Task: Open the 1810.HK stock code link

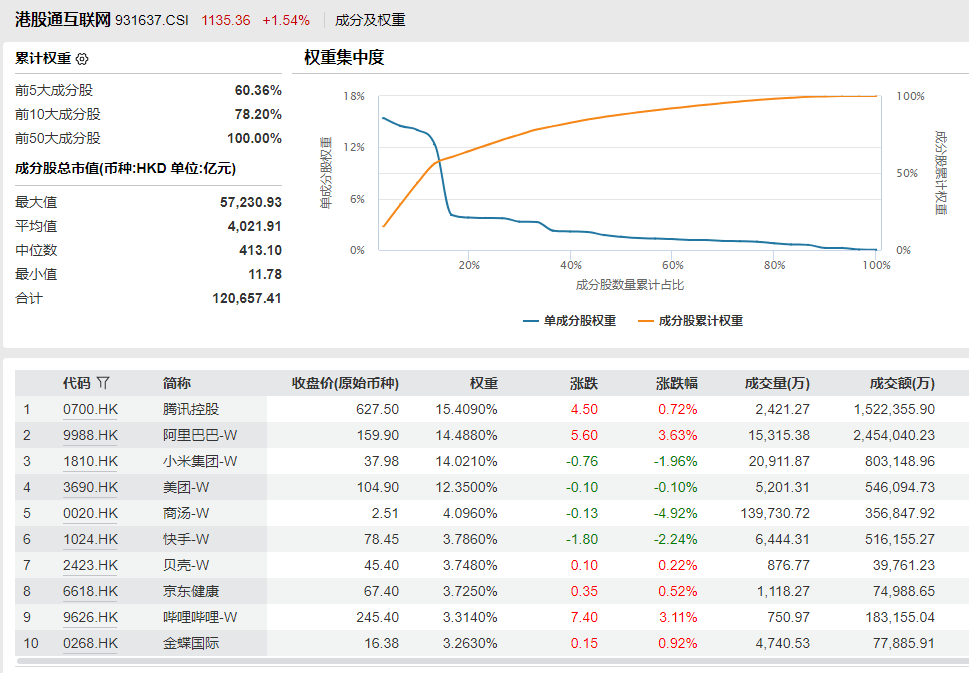Action: click(x=90, y=461)
